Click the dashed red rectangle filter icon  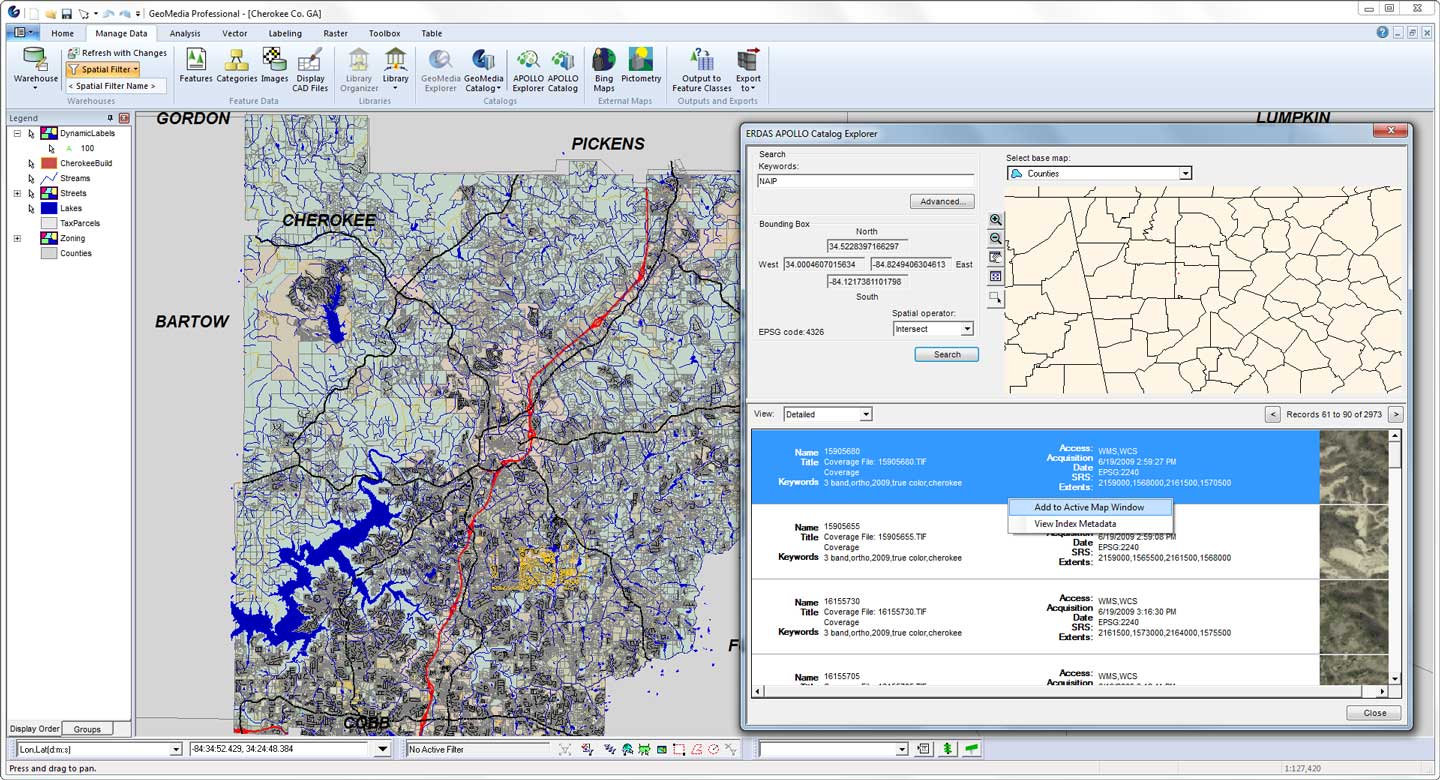click(679, 749)
